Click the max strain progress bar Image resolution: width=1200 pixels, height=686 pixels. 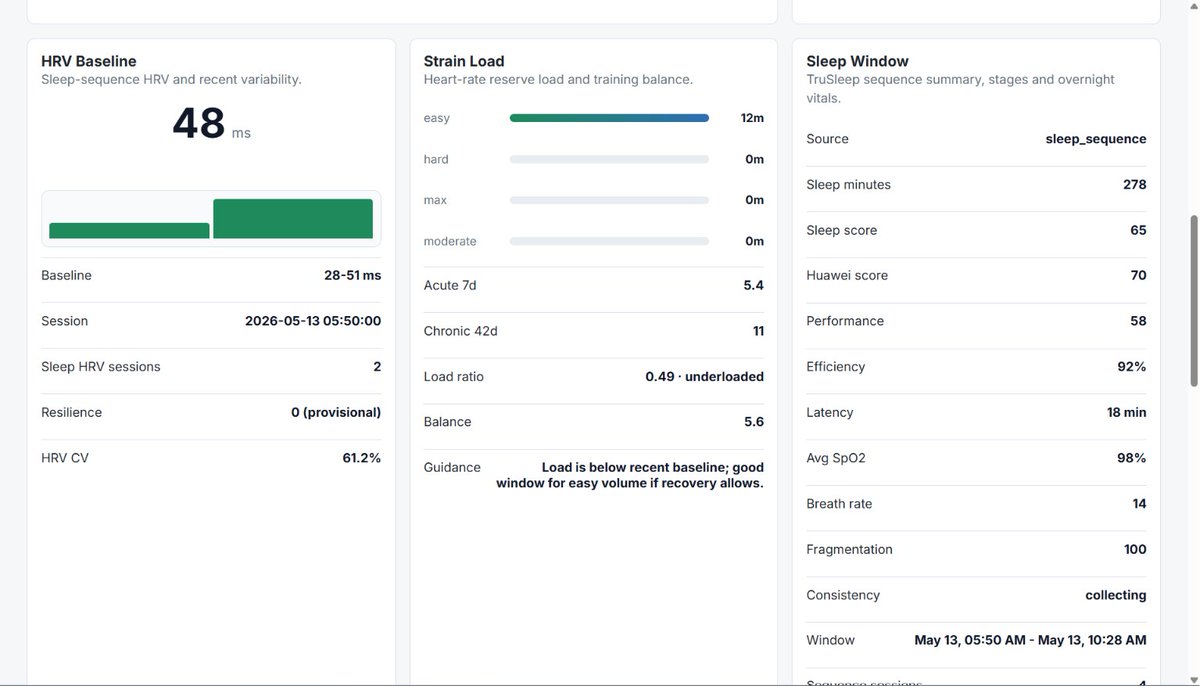tap(609, 200)
